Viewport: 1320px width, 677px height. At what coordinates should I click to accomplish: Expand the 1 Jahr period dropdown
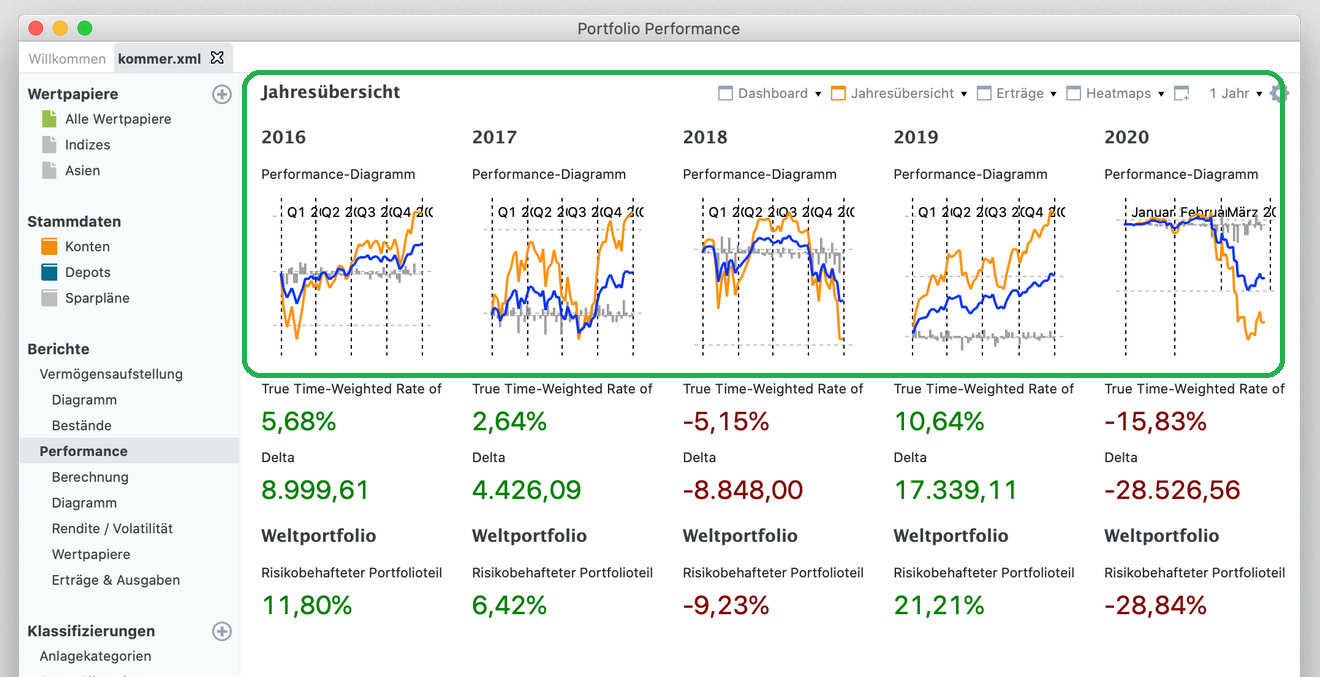[x=1236, y=93]
